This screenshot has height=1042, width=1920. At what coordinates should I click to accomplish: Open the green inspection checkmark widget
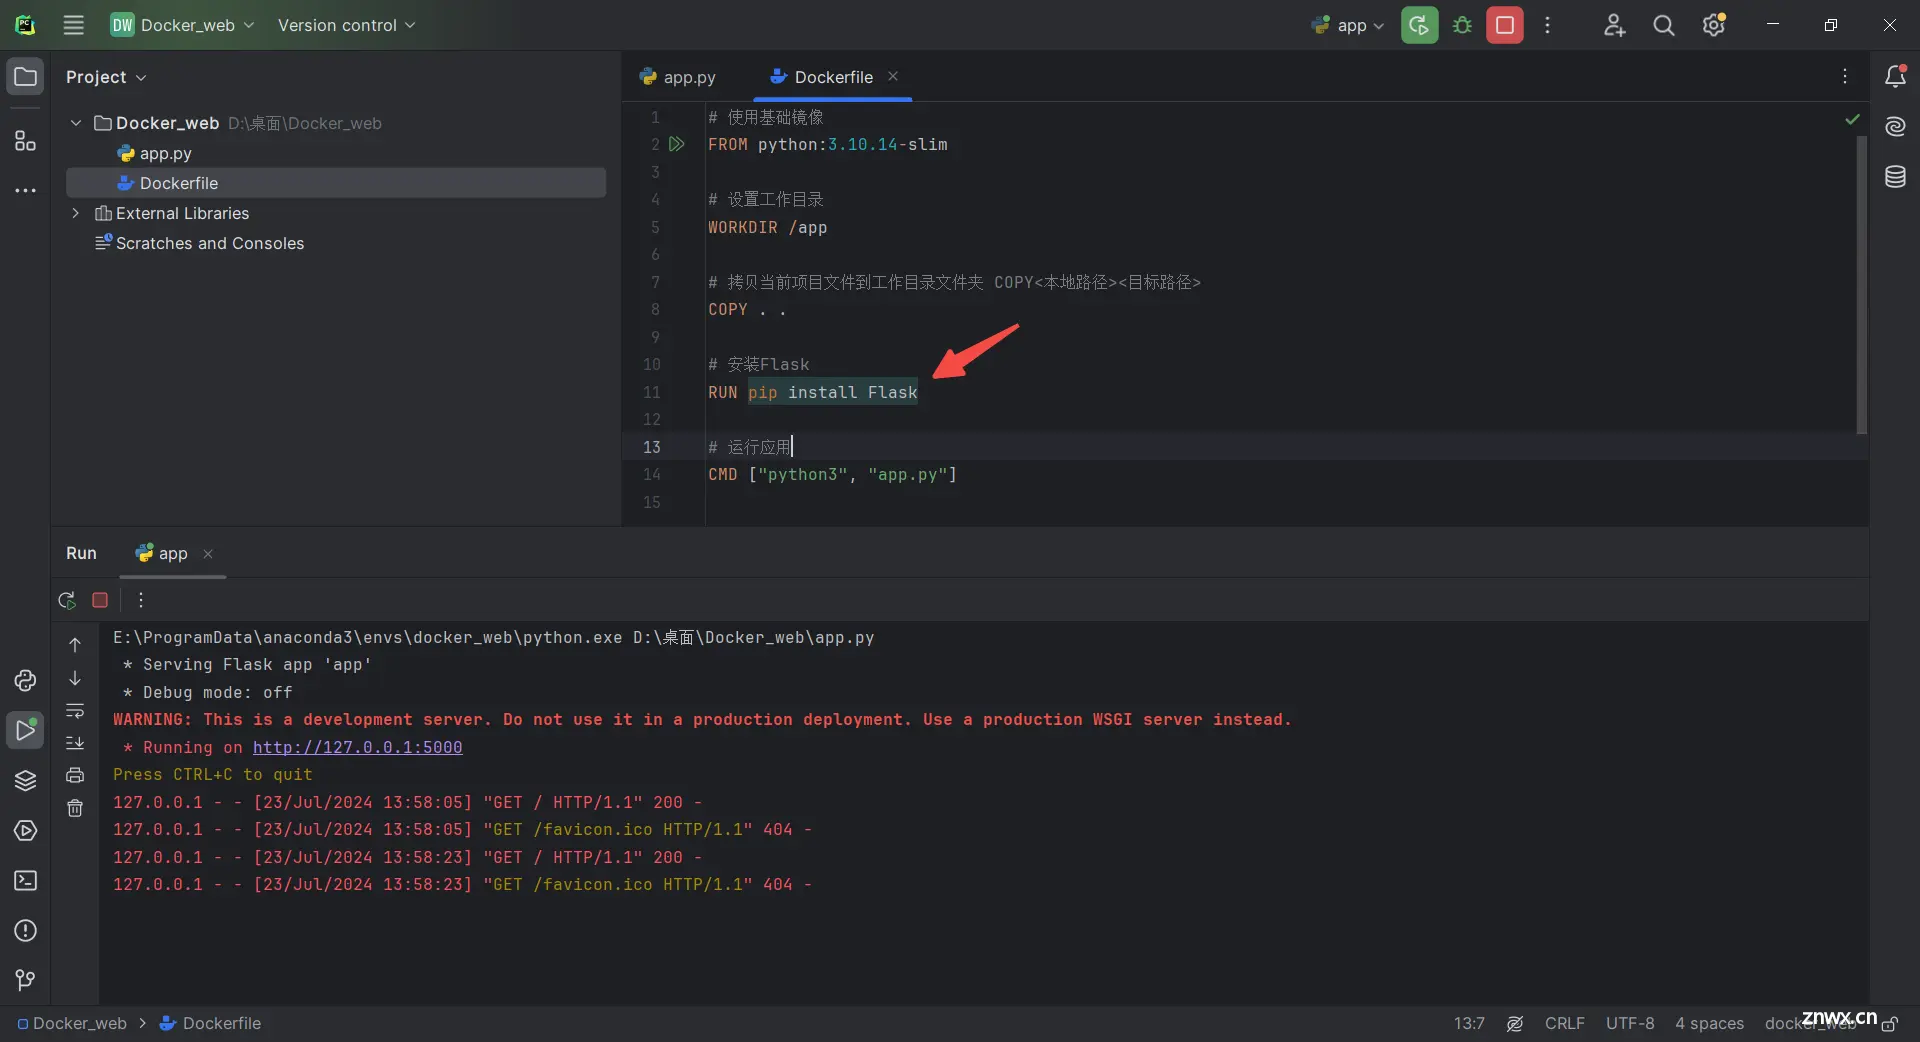1852,119
